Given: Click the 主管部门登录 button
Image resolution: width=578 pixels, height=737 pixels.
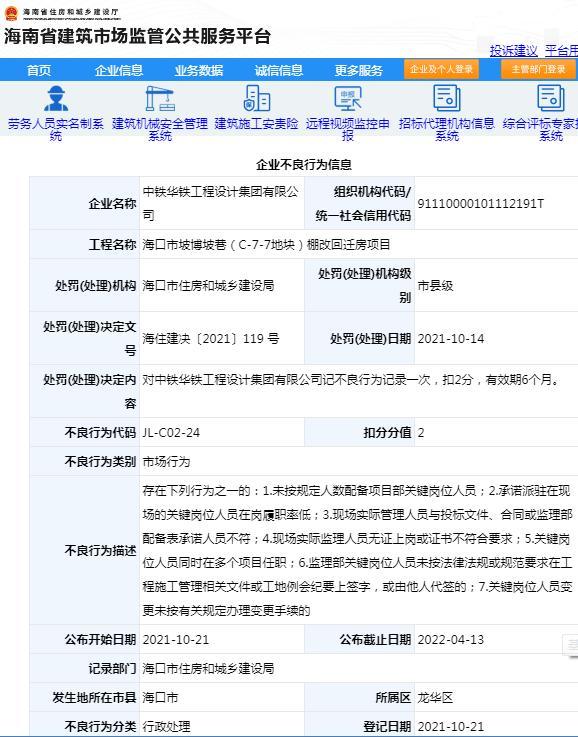Looking at the screenshot, I should (539, 70).
